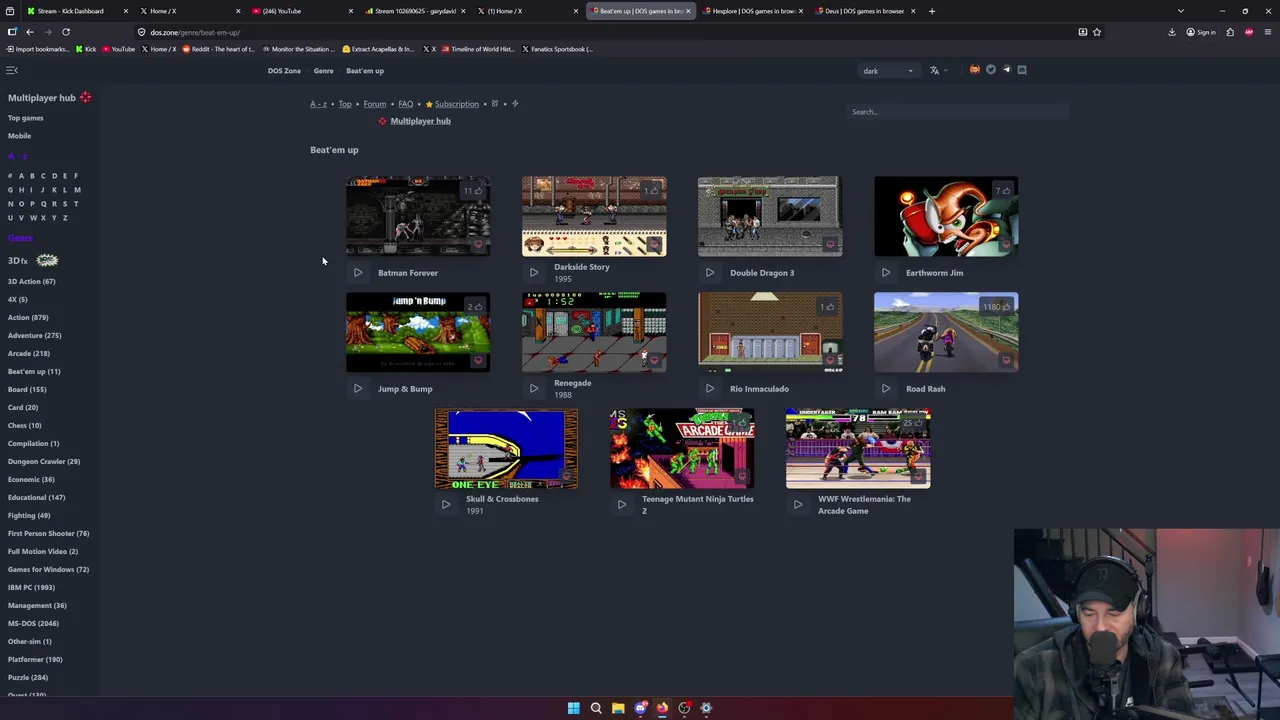Click the Telegram icon in site header

coord(1006,70)
